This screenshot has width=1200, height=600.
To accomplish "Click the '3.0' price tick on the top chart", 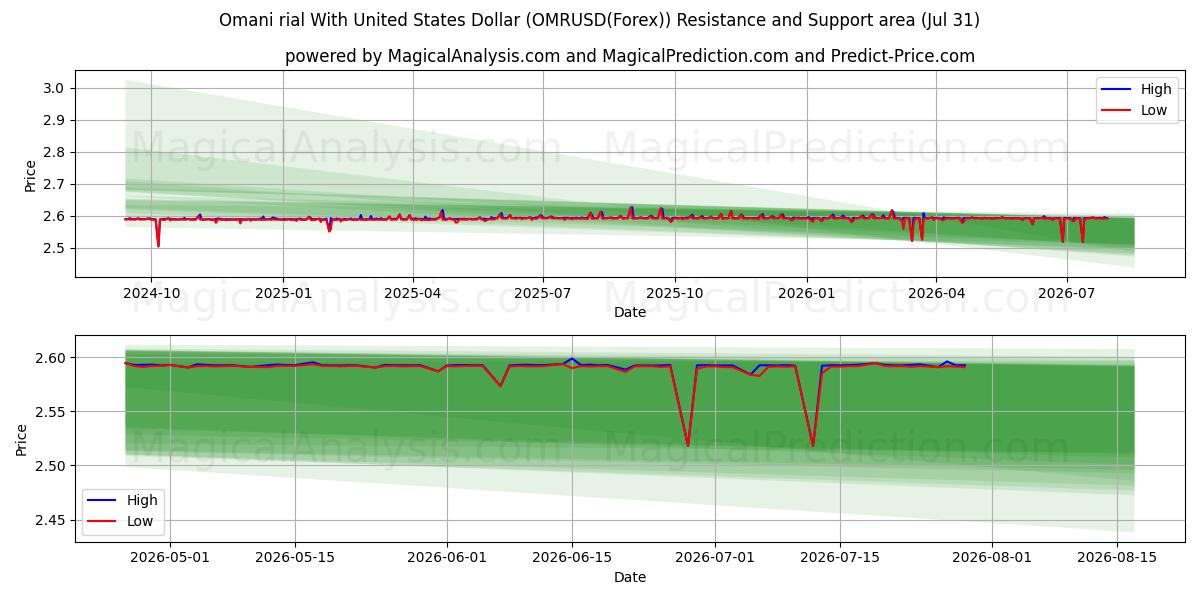I will click(x=53, y=88).
